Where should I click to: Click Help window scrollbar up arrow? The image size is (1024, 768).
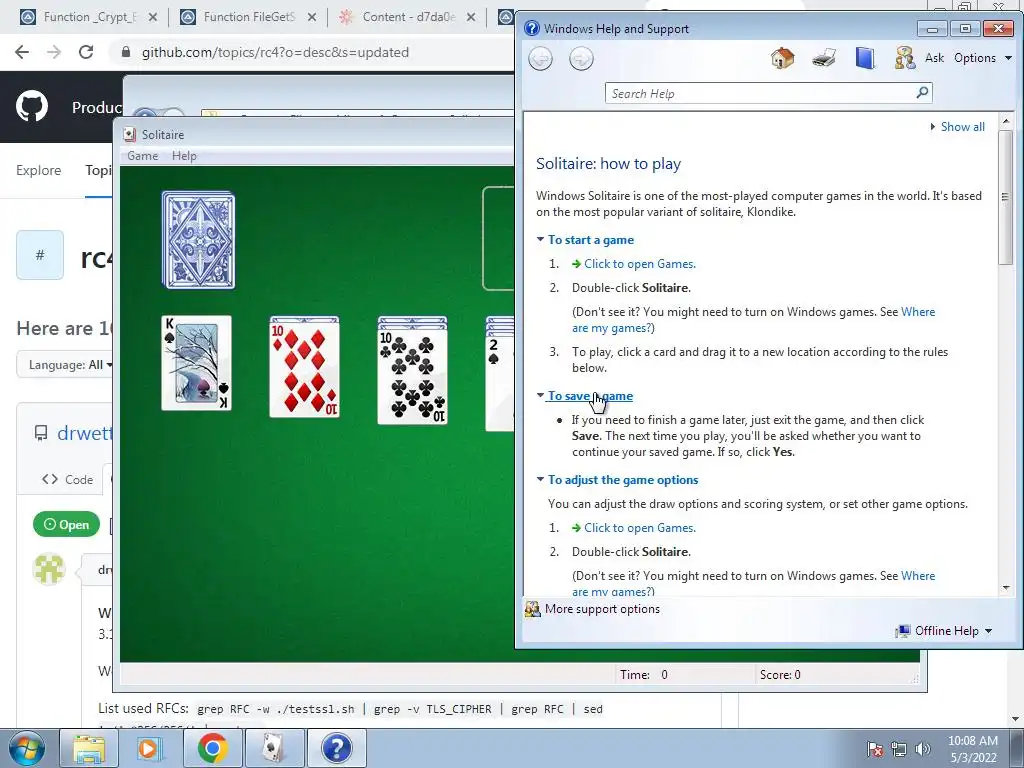pos(1006,121)
